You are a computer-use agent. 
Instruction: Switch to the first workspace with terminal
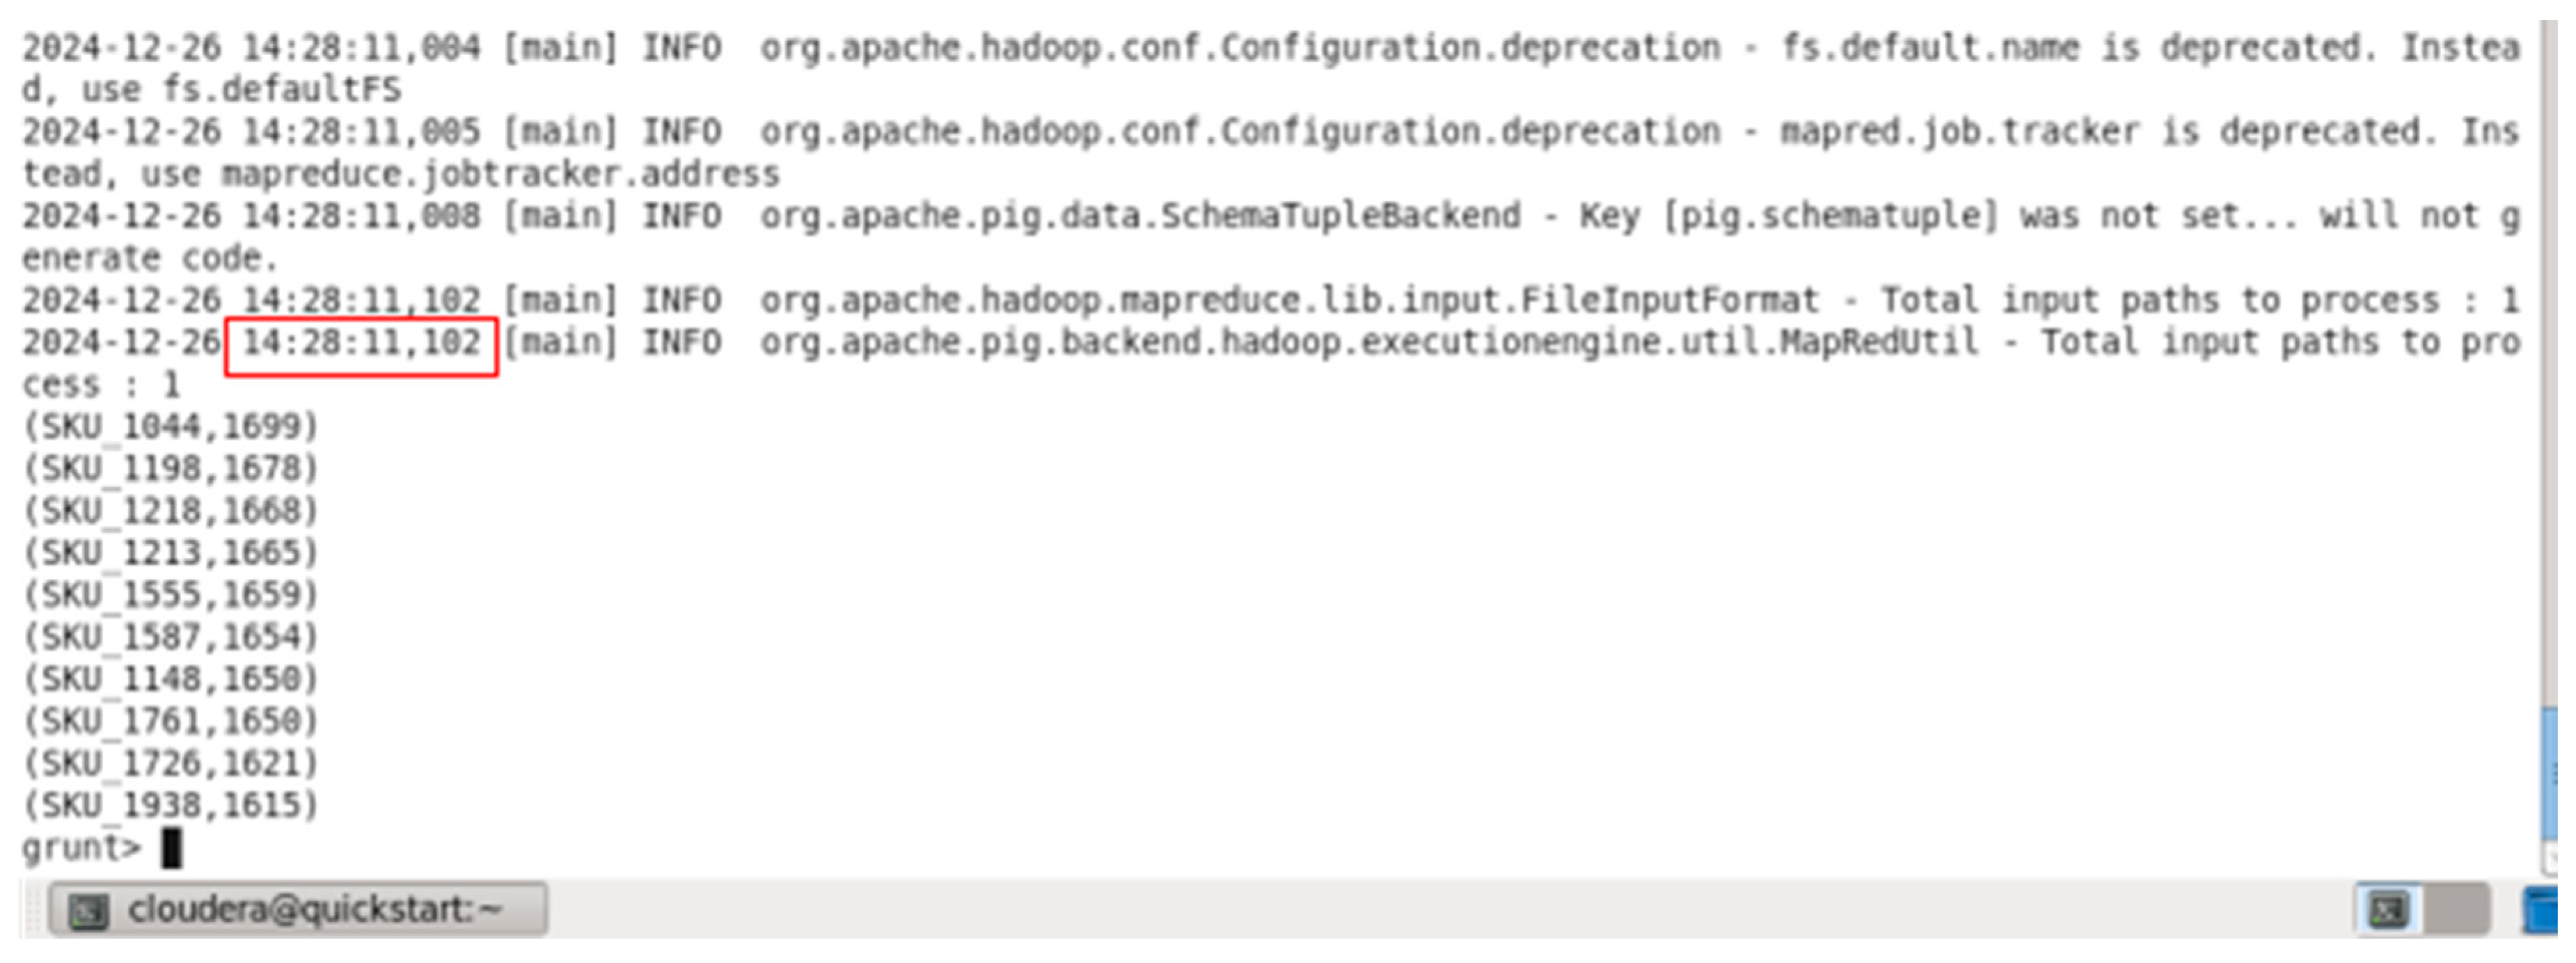tap(2388, 910)
